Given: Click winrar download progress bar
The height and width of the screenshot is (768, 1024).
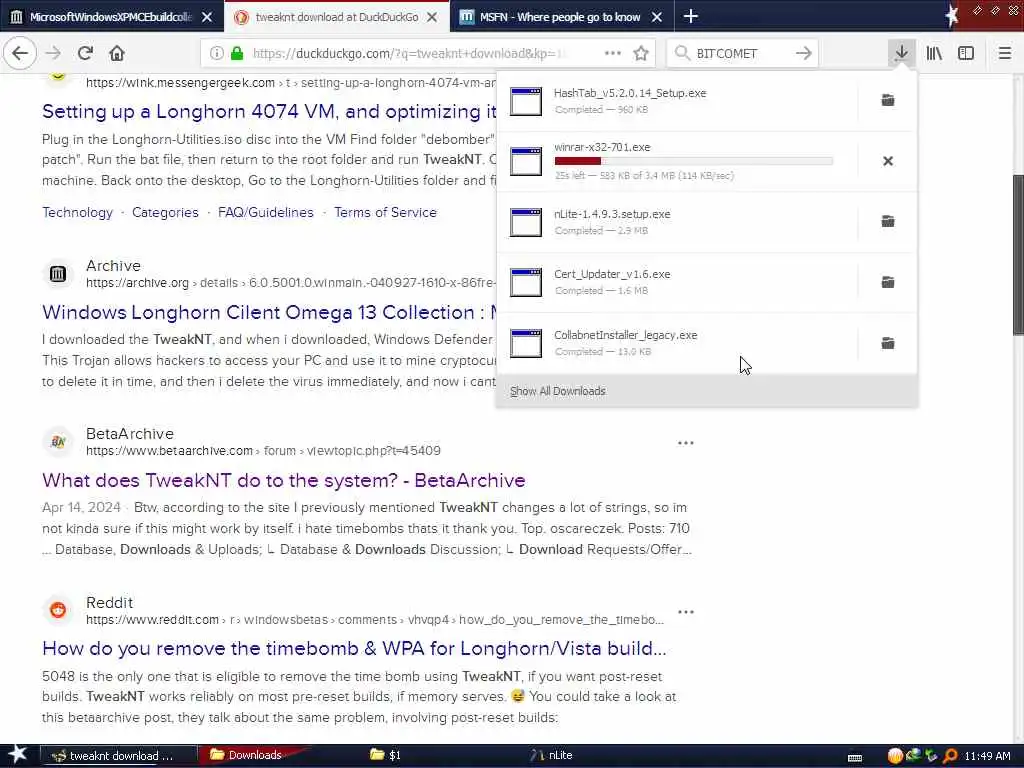Looking at the screenshot, I should [694, 161].
